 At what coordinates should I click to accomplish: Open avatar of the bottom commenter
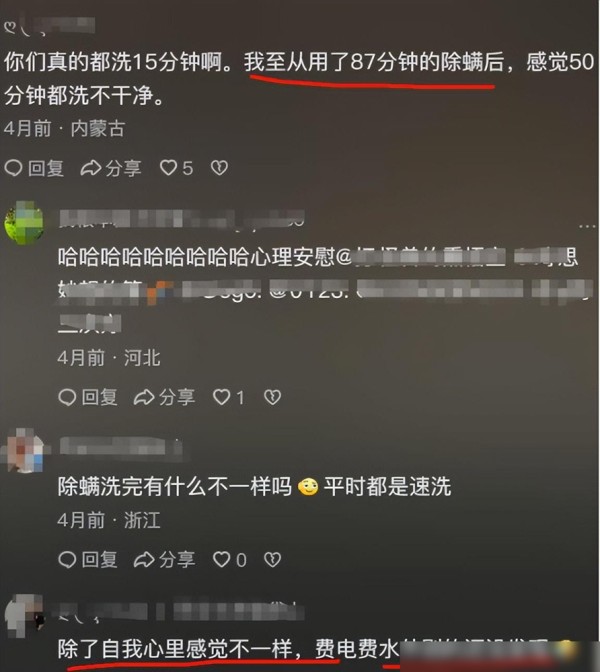click(24, 616)
